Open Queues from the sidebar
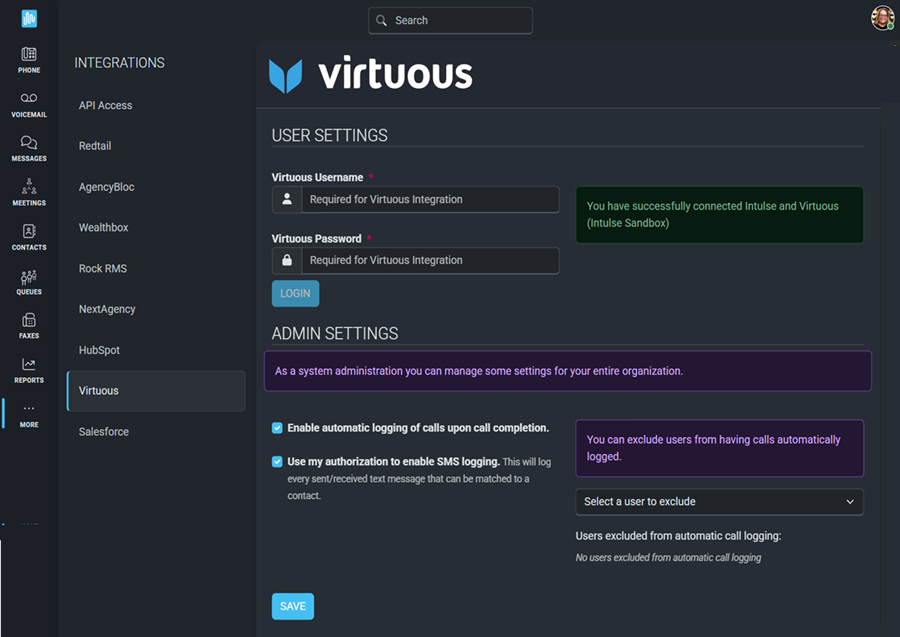The image size is (900, 637). 29,277
